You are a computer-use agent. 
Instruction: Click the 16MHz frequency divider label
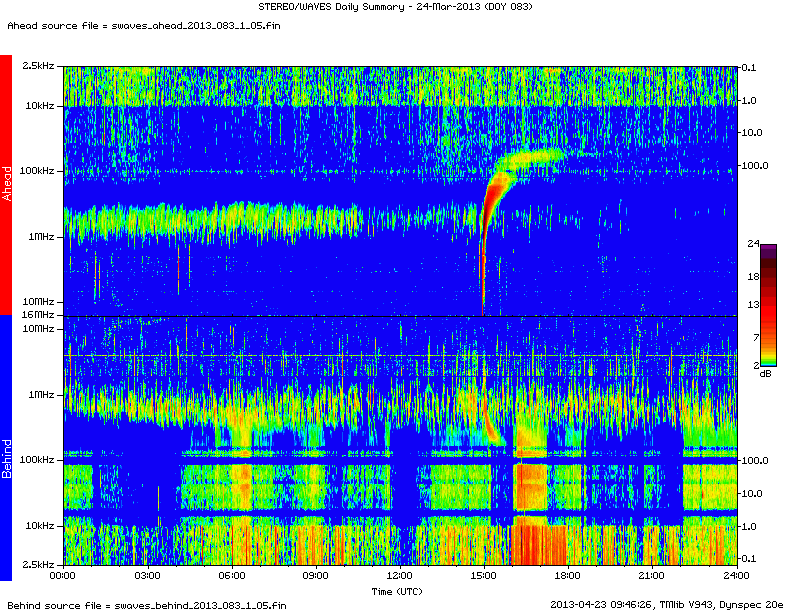(38, 316)
